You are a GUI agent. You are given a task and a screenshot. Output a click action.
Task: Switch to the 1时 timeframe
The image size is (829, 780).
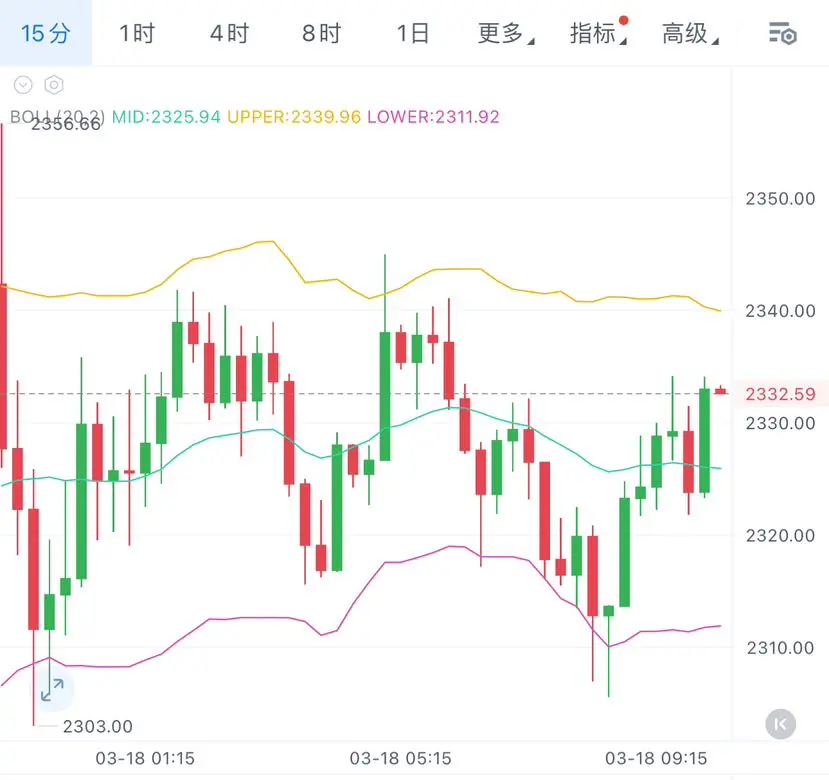point(137,34)
